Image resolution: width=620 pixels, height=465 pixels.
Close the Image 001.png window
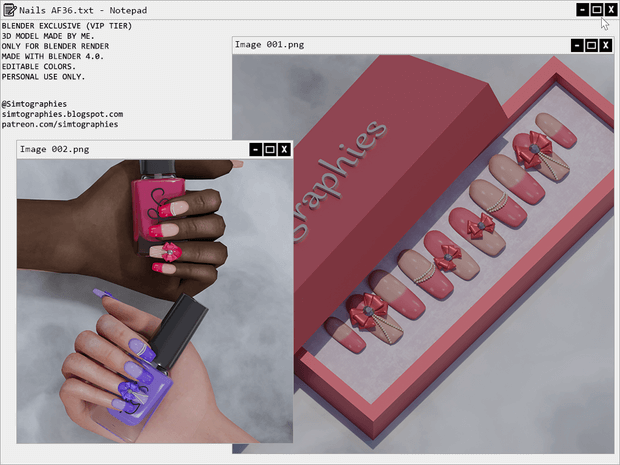pos(605,45)
